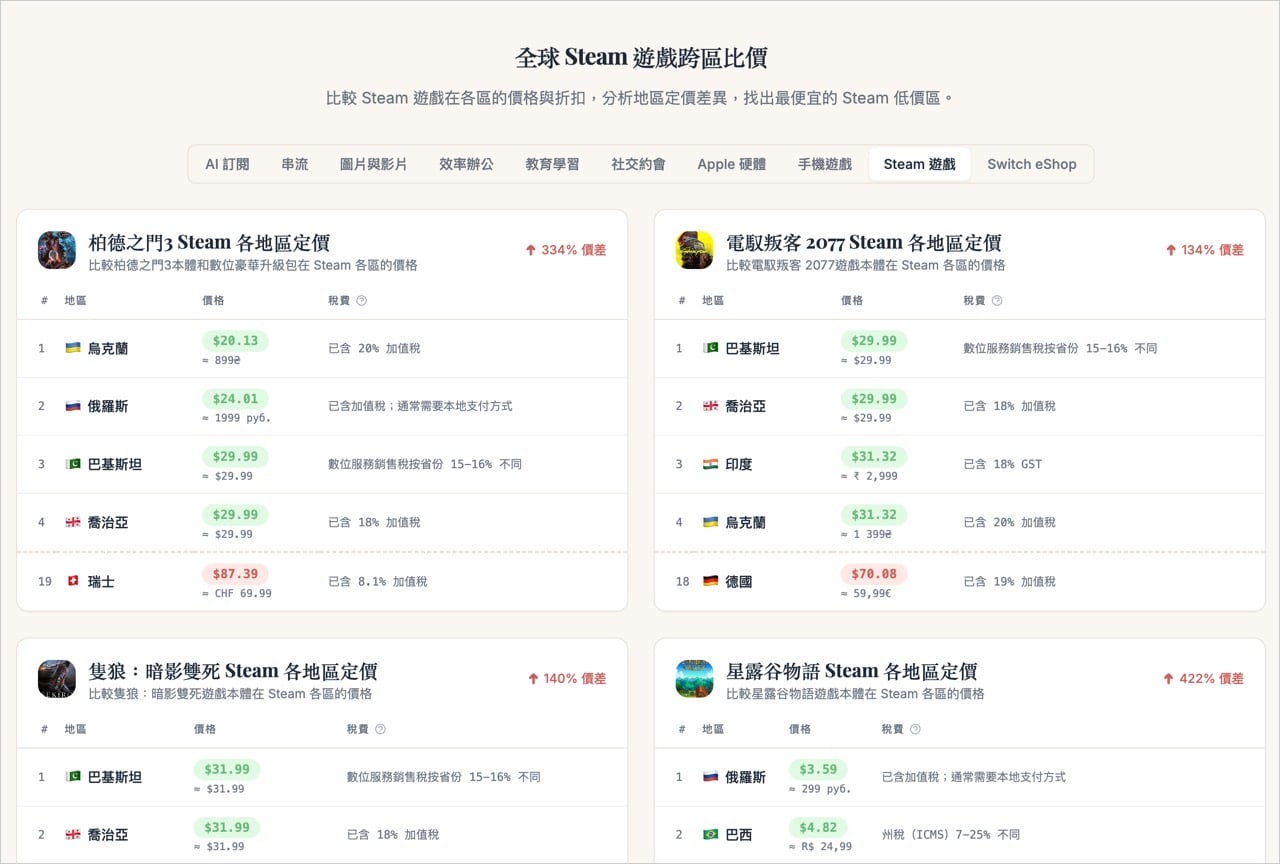Click 稅費 help icon in 隻狼 card

[x=380, y=729]
